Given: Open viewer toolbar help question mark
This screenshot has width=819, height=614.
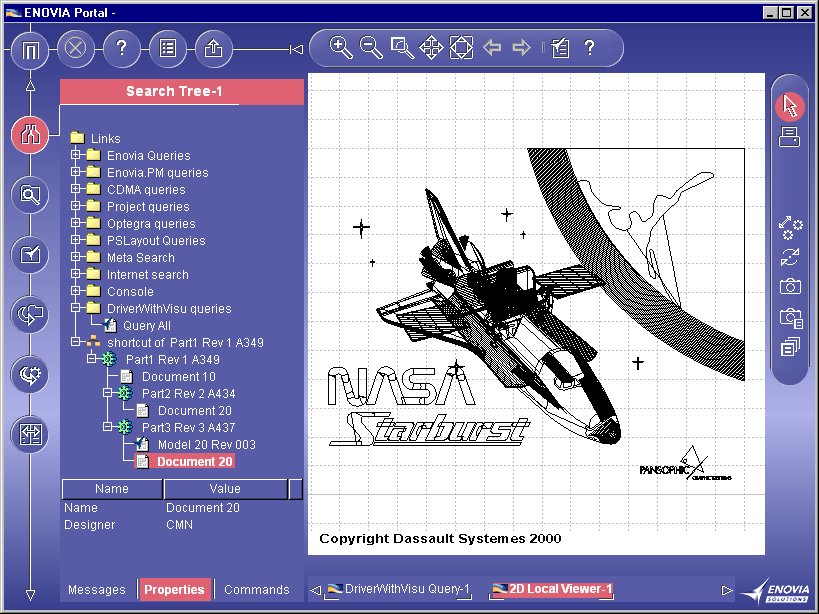Looking at the screenshot, I should 589,48.
